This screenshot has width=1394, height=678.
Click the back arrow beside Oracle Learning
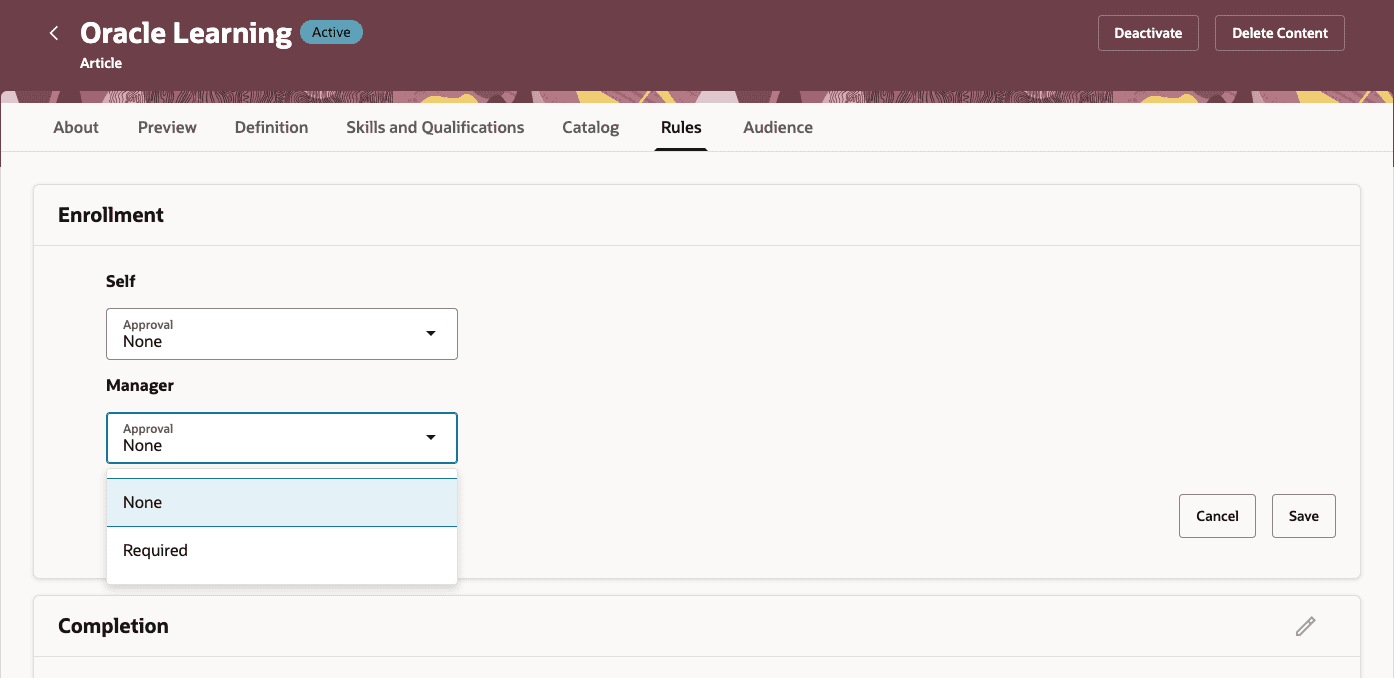[54, 33]
